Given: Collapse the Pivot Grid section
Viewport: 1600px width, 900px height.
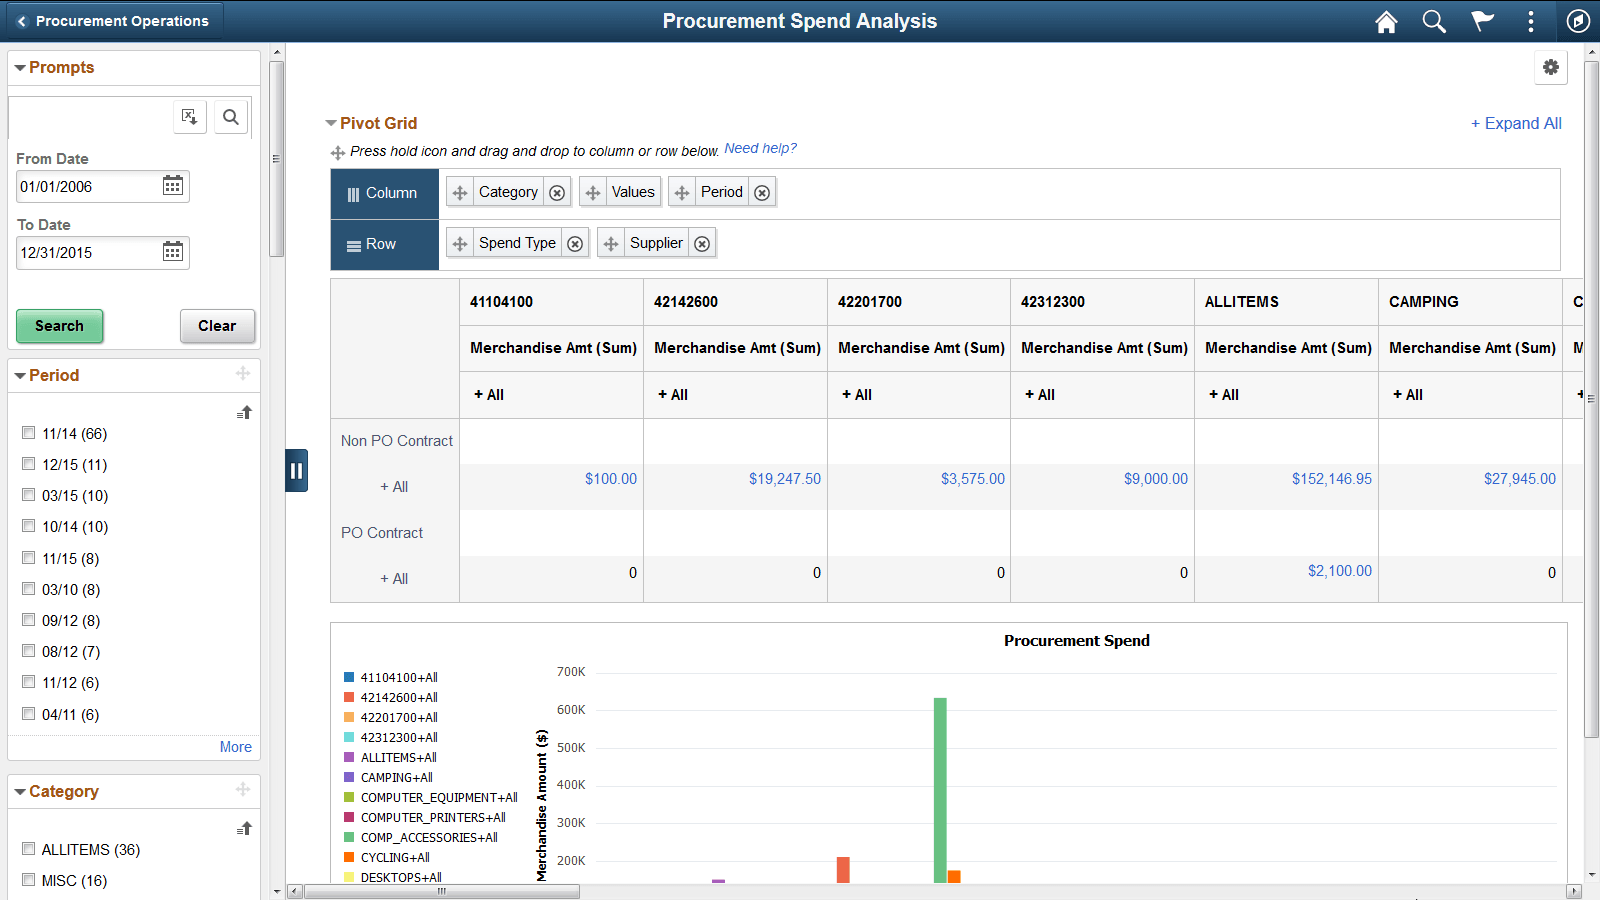Looking at the screenshot, I should [330, 123].
